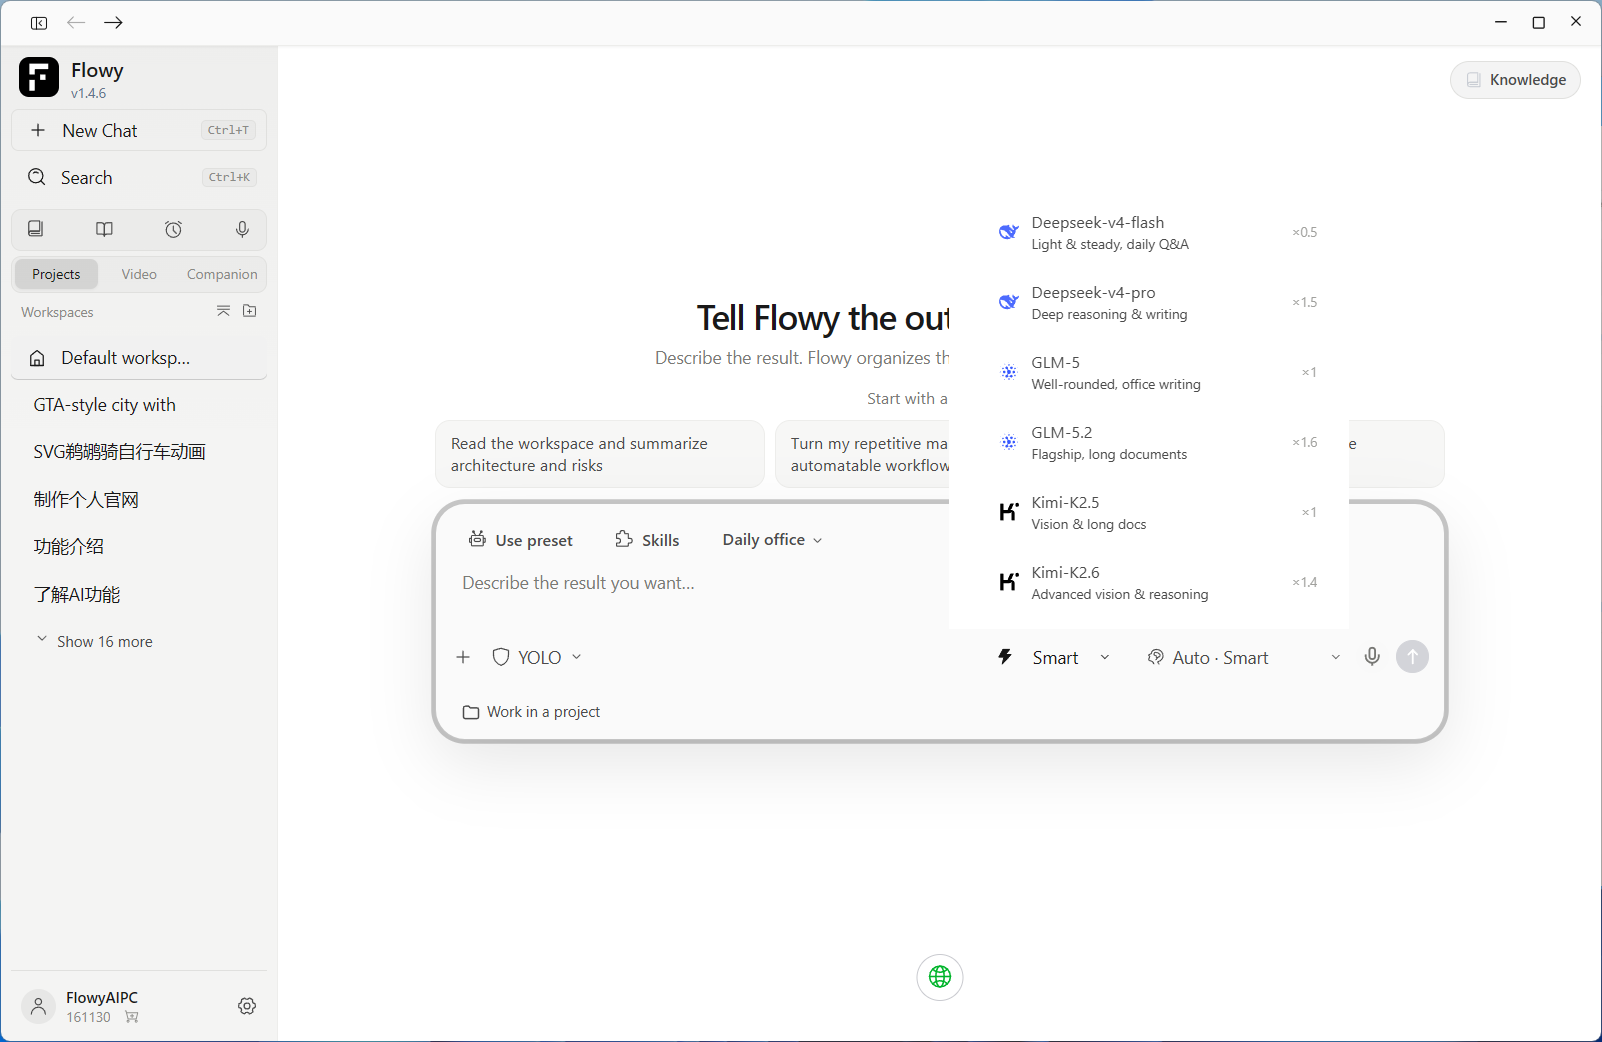Click the plus attach icon in composer

463,657
